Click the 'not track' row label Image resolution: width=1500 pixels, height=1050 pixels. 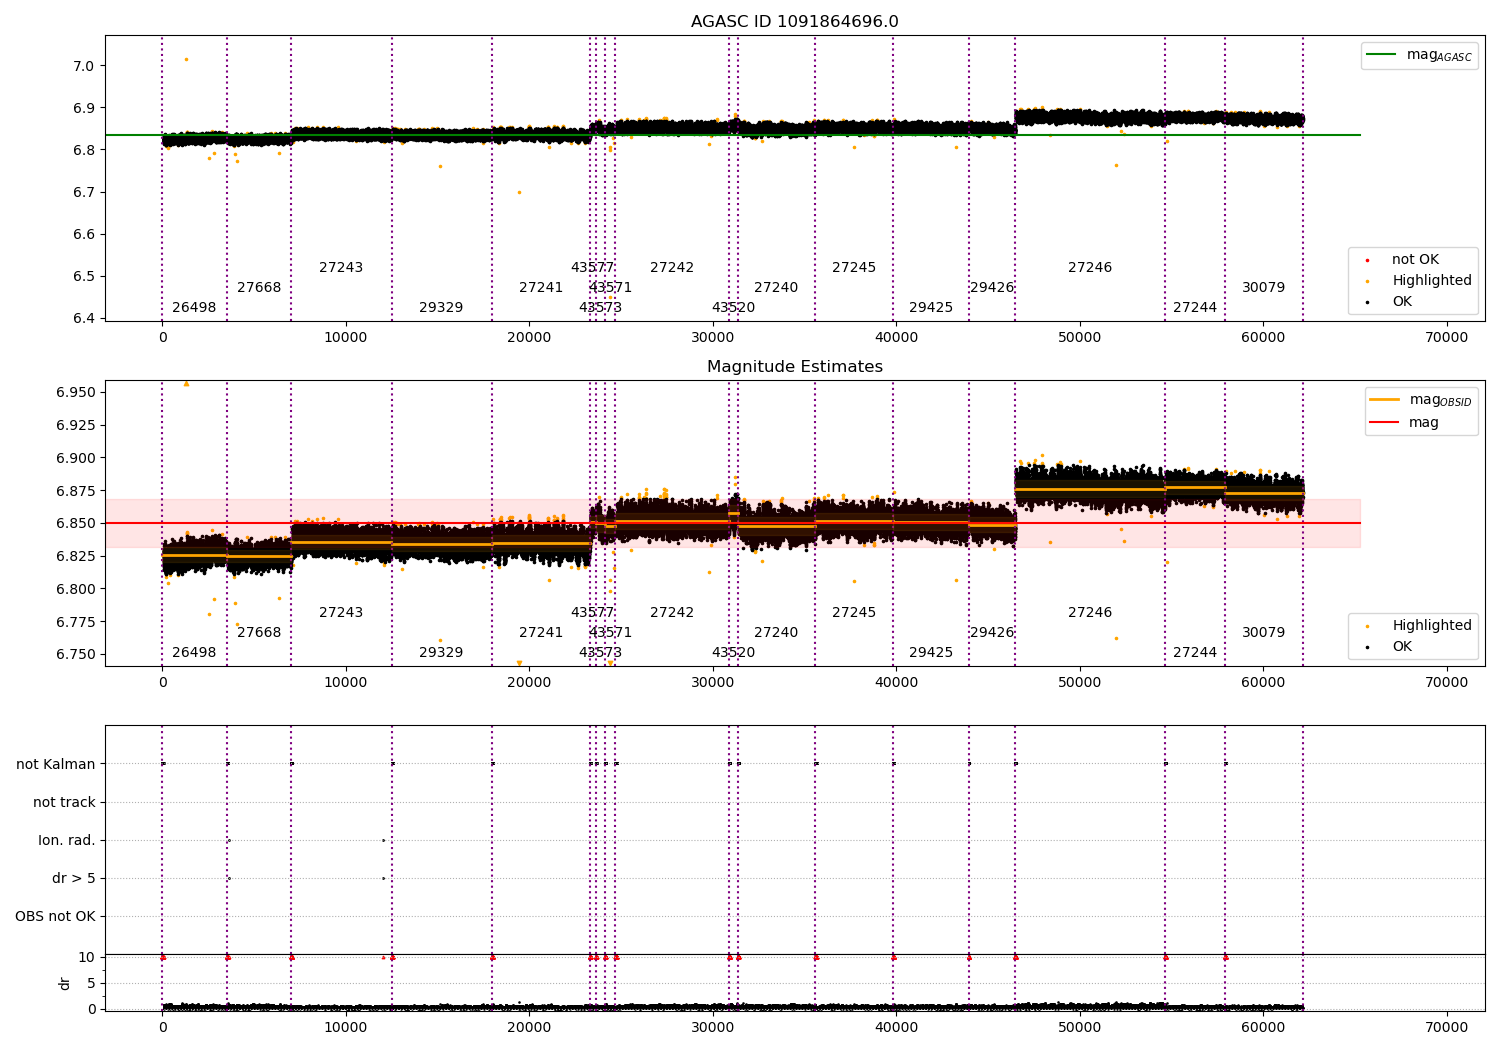64,803
